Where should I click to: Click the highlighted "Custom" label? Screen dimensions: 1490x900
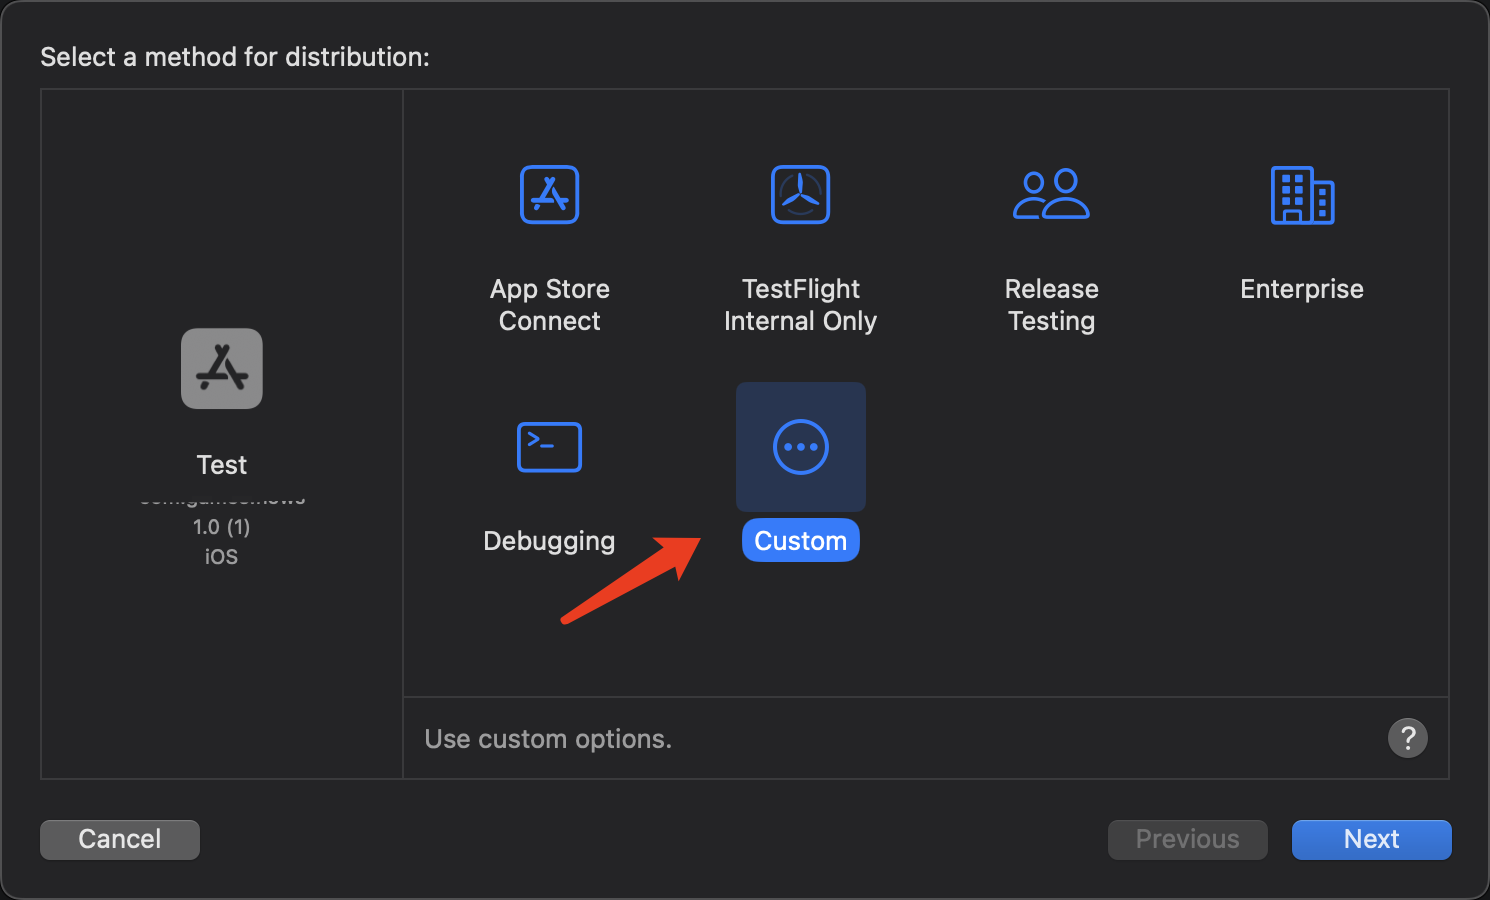coord(800,541)
